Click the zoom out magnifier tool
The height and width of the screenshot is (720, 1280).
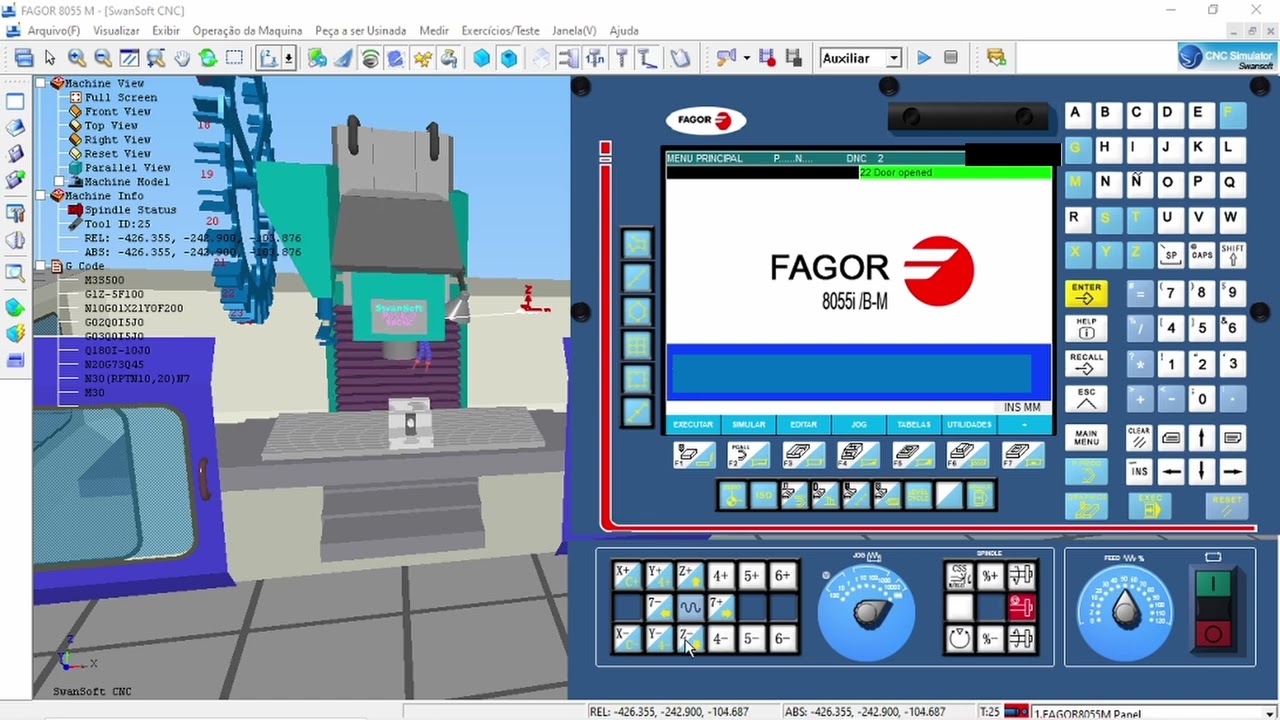[x=103, y=58]
